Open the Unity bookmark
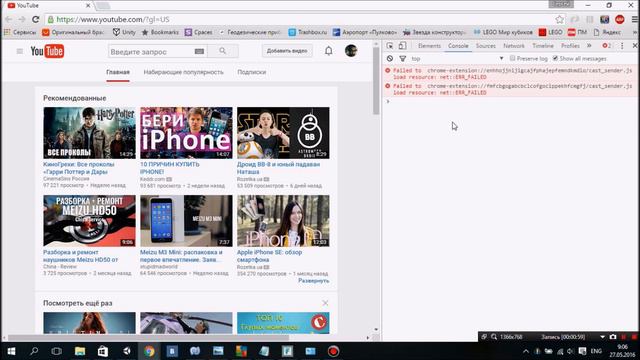 [x=124, y=32]
